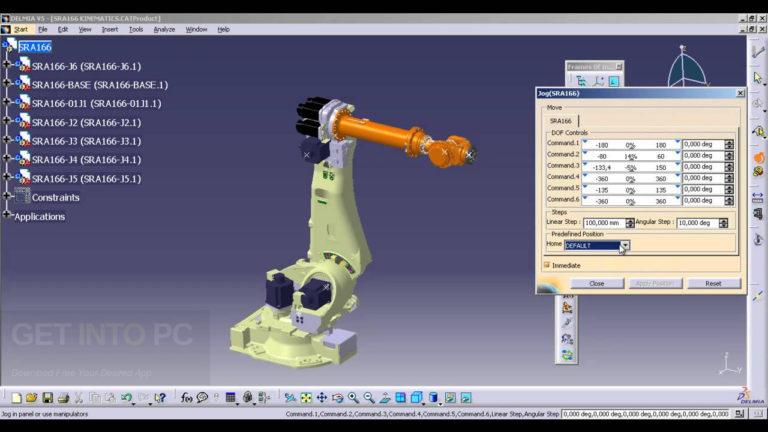
Task: Toggle the Immediate checkbox
Action: click(547, 265)
